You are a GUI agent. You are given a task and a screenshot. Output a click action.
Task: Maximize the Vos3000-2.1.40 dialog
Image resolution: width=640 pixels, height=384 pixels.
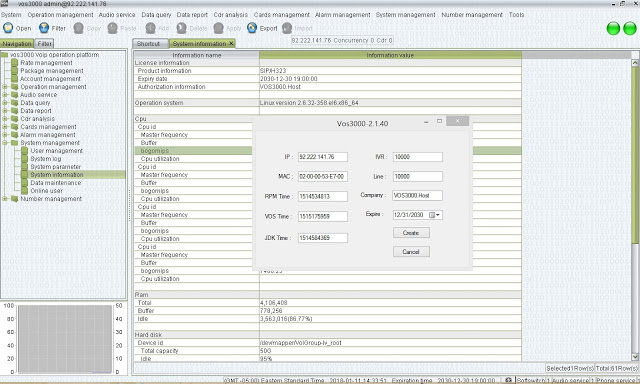coord(439,121)
